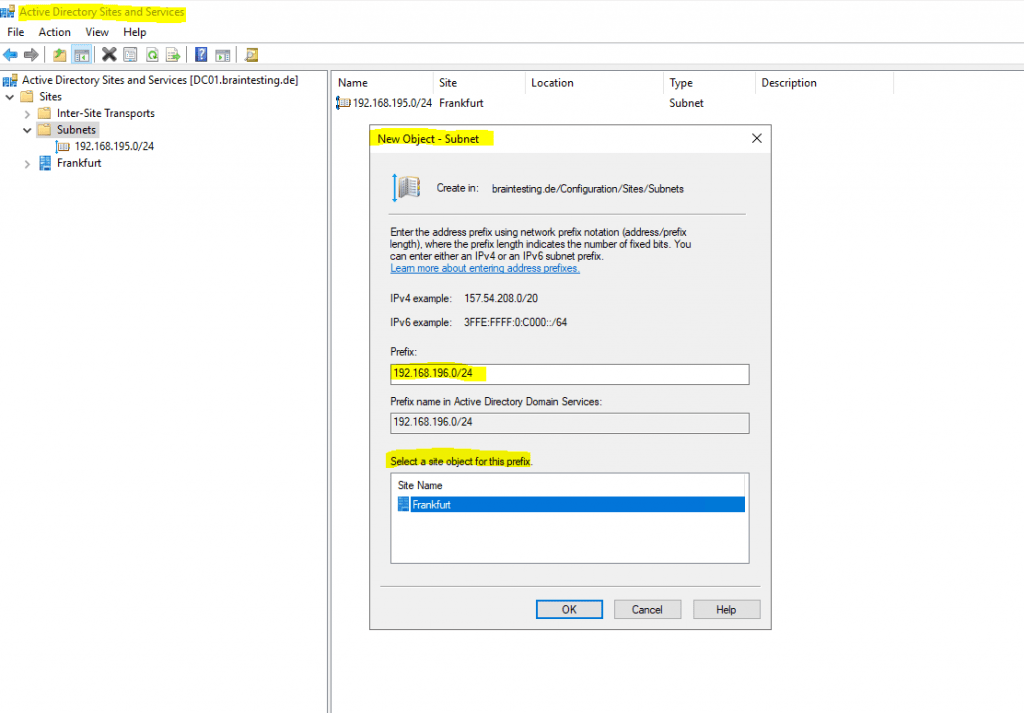1024x713 pixels.
Task: Select Sites label in console tree
Action: (x=50, y=97)
